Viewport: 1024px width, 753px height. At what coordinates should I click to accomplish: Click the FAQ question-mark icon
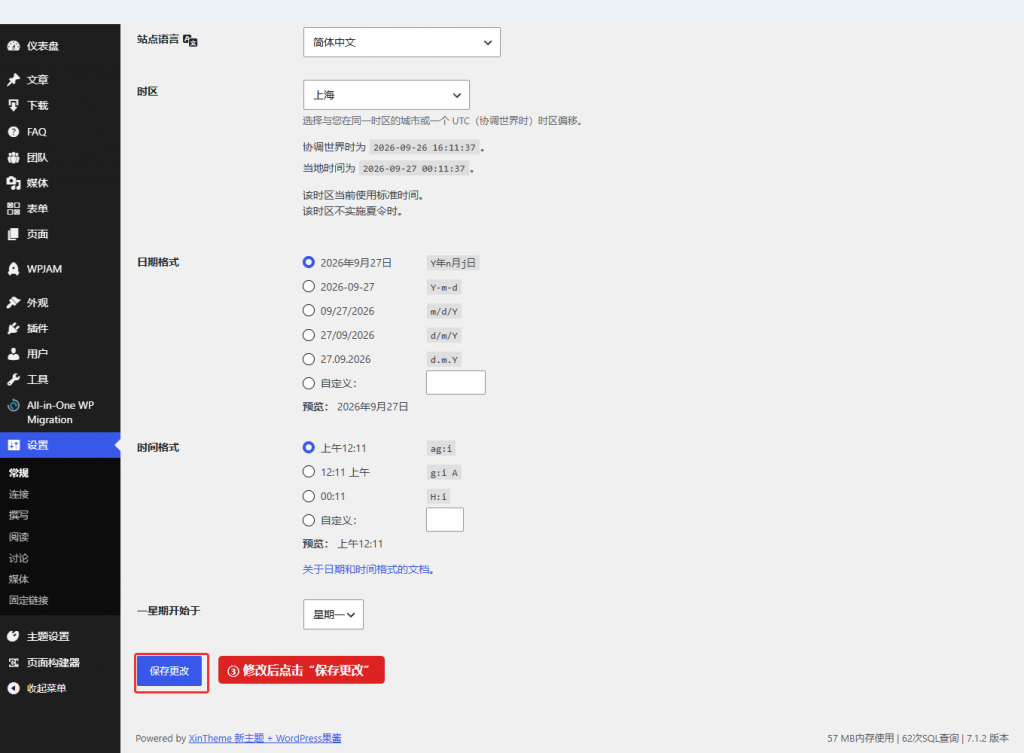13,132
